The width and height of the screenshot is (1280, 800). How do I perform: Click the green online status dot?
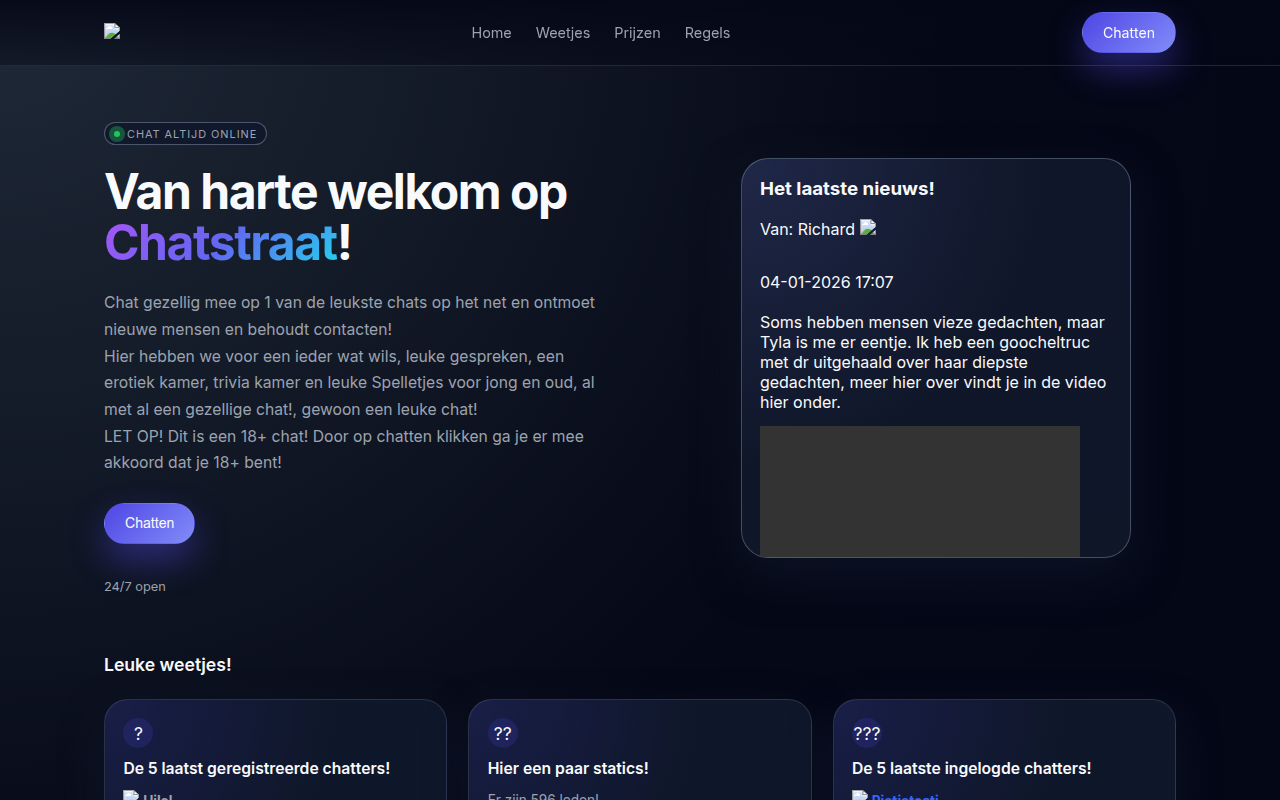(117, 134)
